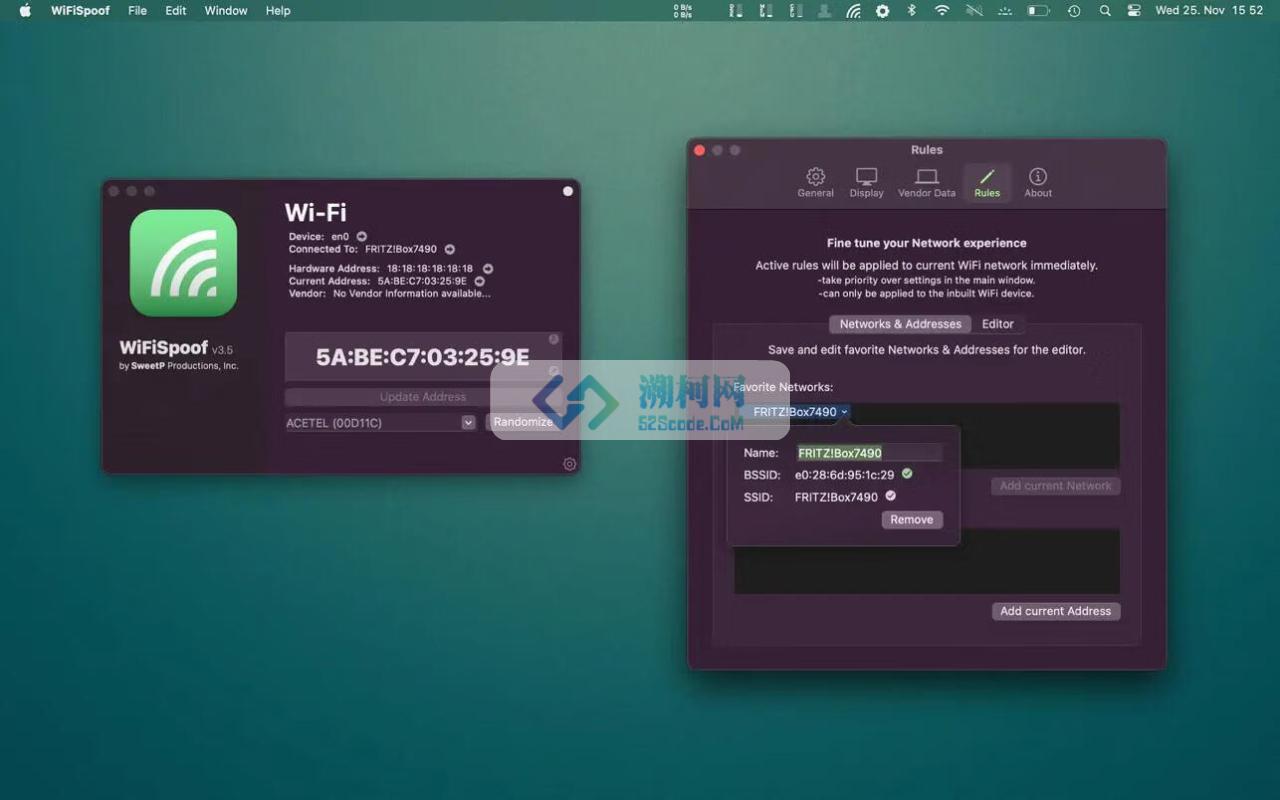Click arrow icon next to Hardware Address
The width and height of the screenshot is (1280, 800).
488,269
